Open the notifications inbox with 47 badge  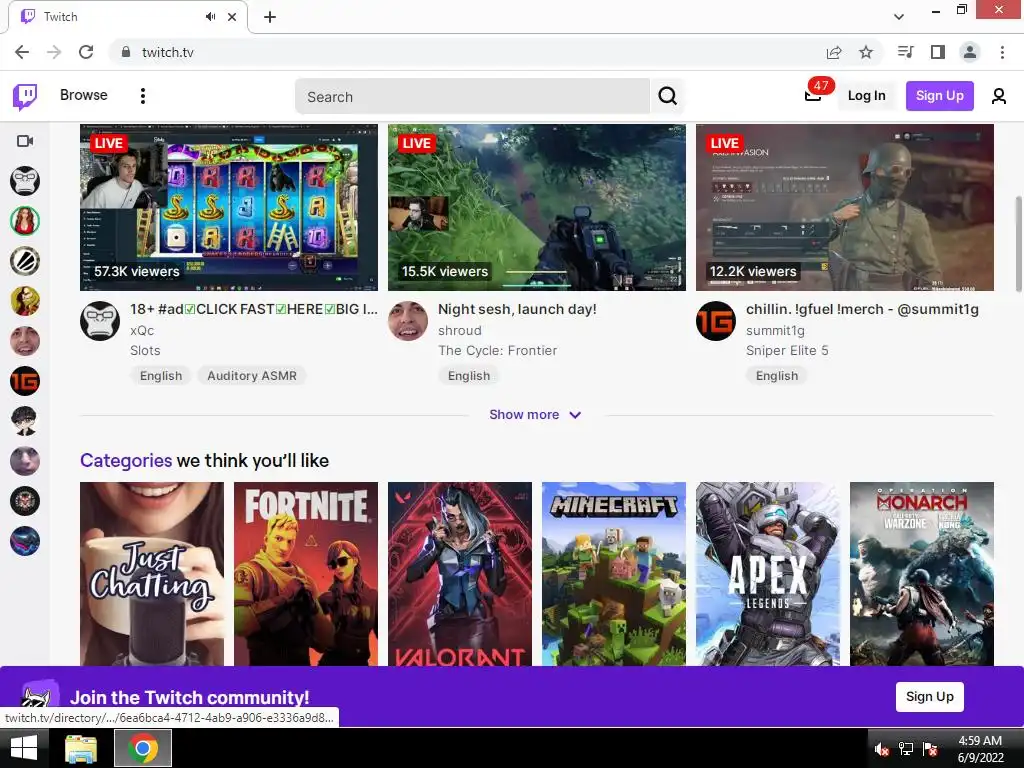[x=813, y=95]
